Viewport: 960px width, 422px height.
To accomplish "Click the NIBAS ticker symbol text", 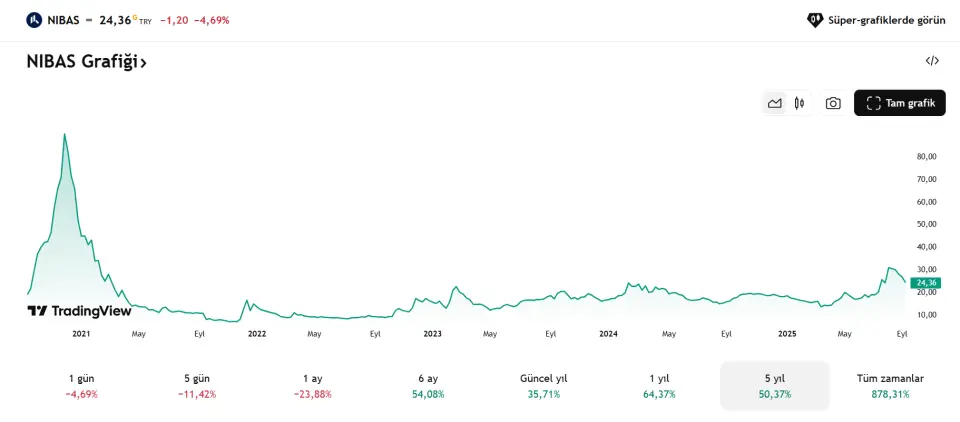I will (63, 20).
